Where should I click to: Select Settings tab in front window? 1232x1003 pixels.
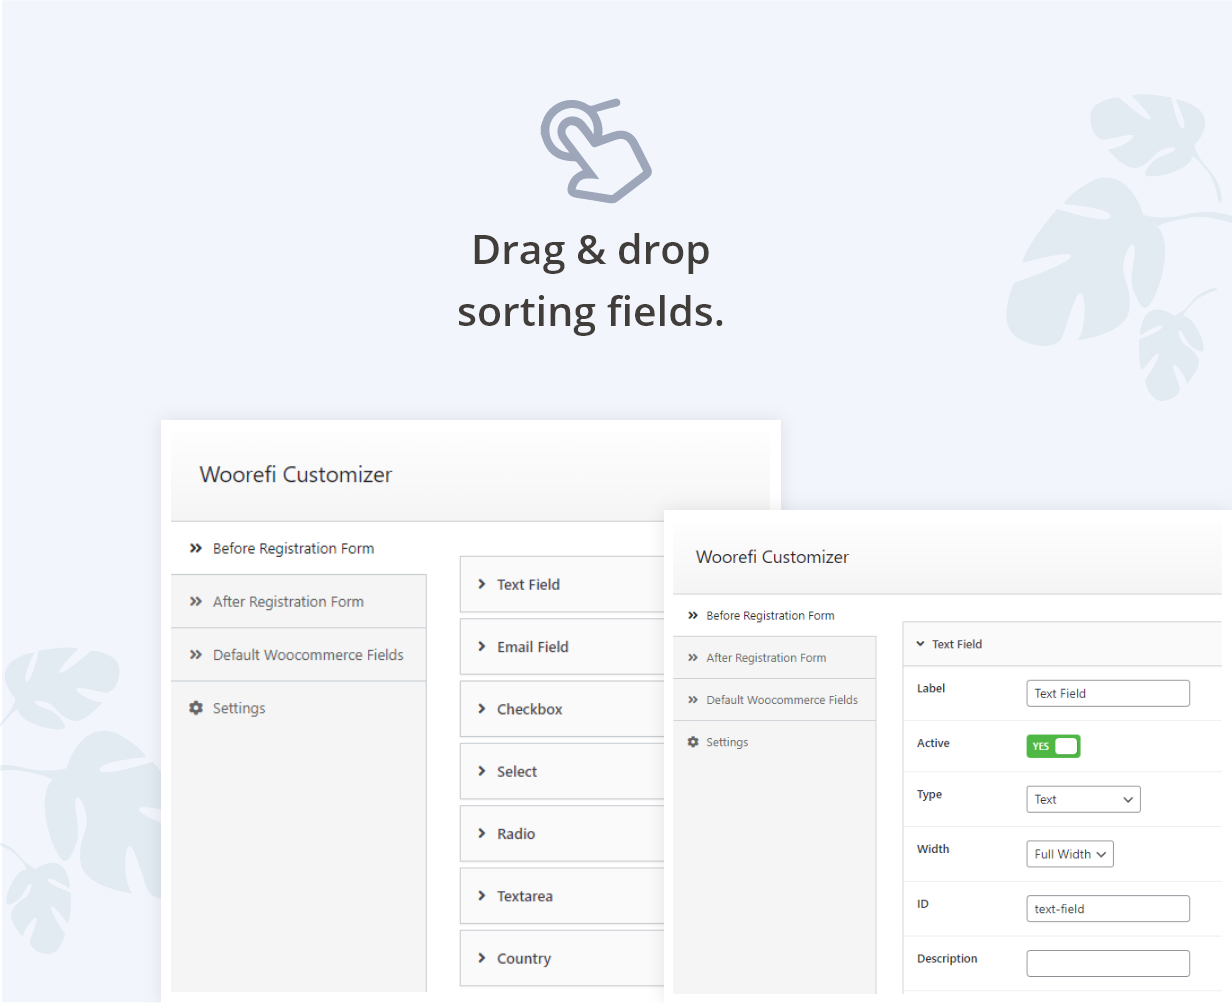point(775,742)
